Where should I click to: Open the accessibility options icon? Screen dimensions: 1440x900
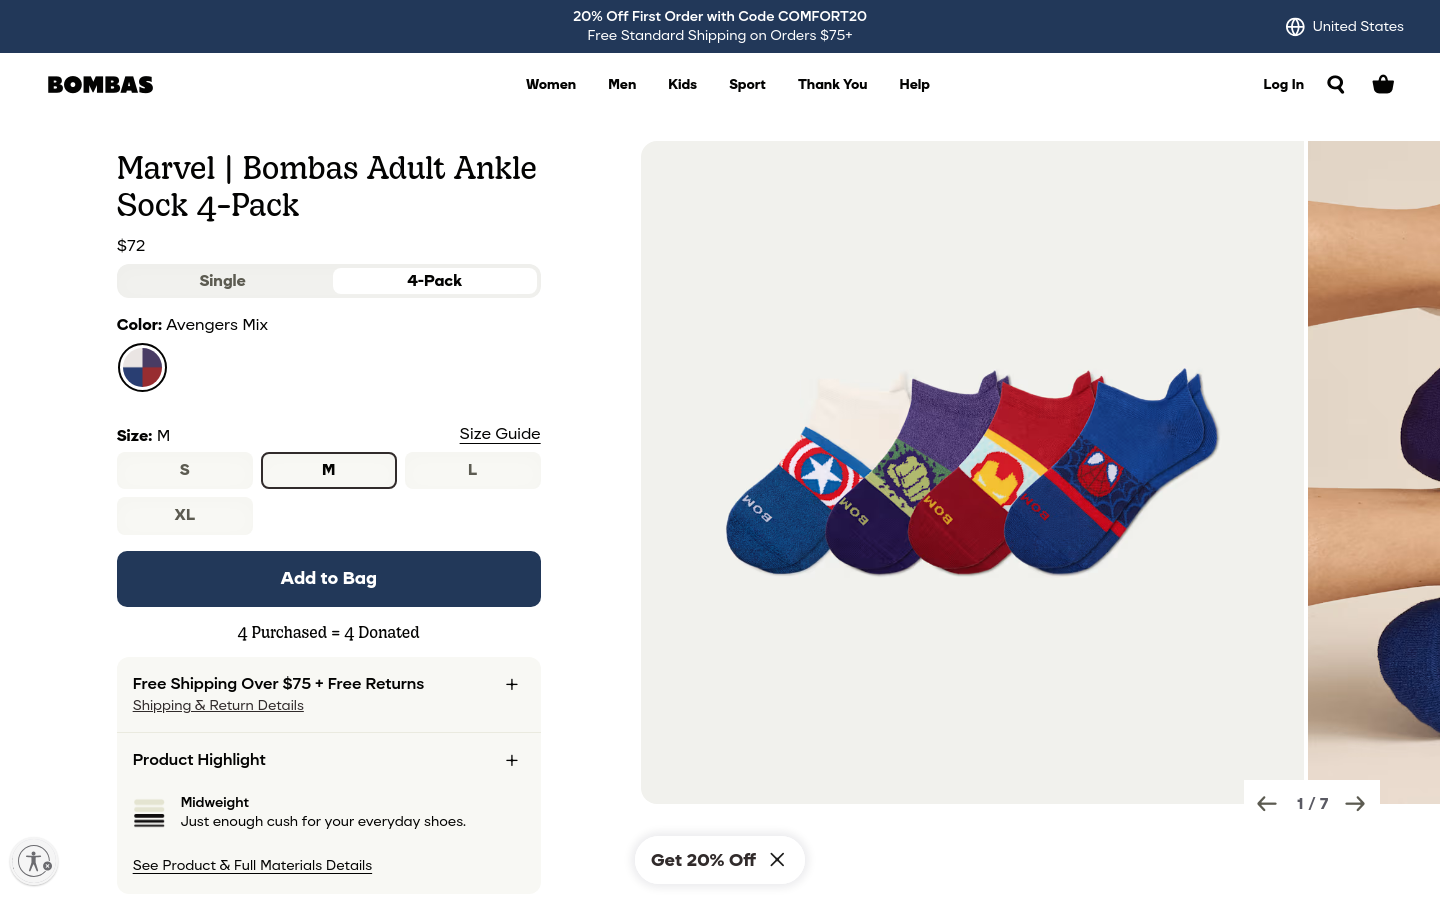click(x=34, y=861)
